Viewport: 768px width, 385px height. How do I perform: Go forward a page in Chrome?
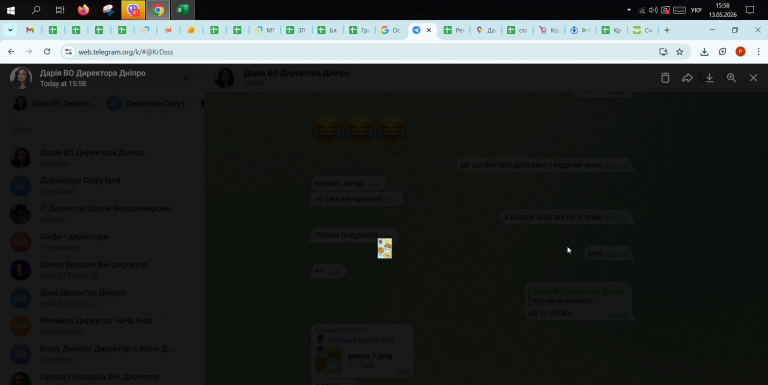pos(29,51)
